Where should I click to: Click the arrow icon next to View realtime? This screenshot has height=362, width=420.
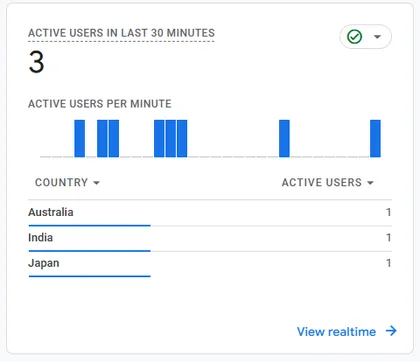(391, 331)
